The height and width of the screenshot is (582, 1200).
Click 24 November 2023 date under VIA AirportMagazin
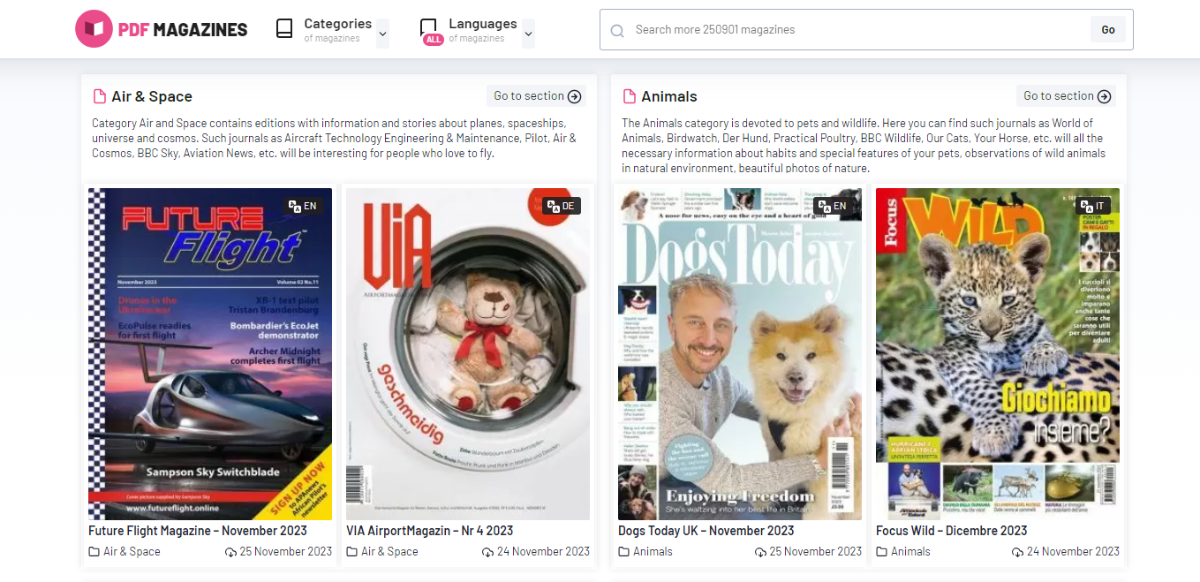536,551
